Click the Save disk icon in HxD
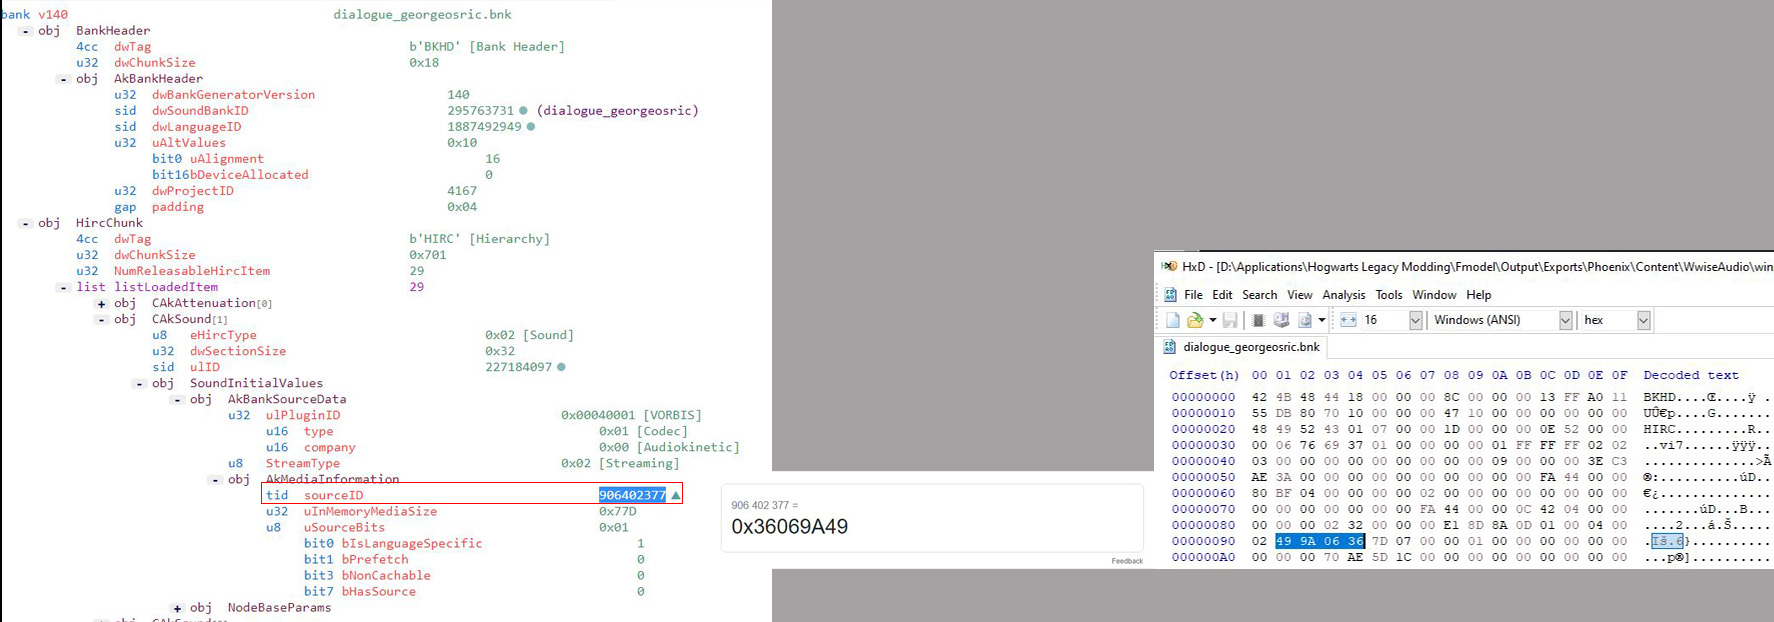The width and height of the screenshot is (1774, 622). [x=1230, y=320]
